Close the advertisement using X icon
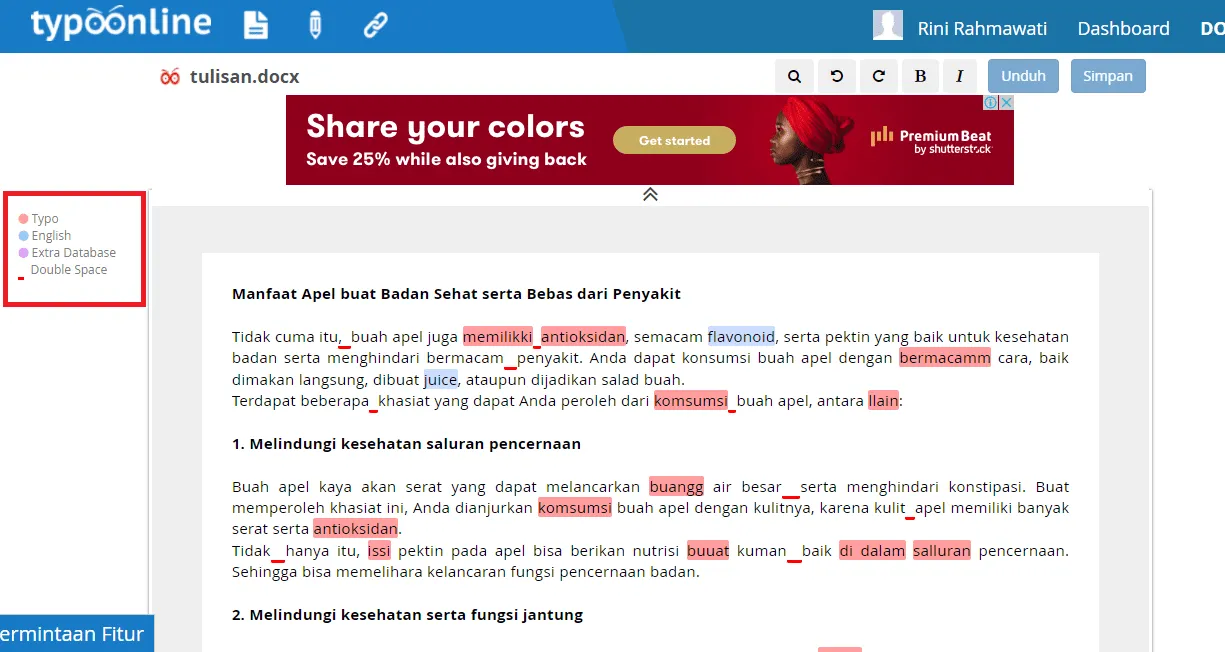Viewport: 1225px width, 652px height. (x=1007, y=102)
